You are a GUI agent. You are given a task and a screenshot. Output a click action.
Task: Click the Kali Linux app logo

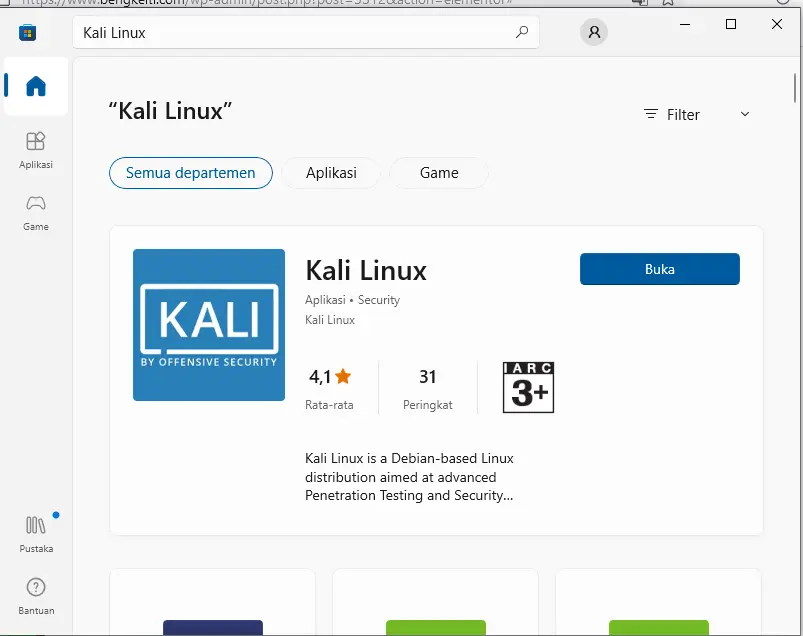tap(209, 325)
